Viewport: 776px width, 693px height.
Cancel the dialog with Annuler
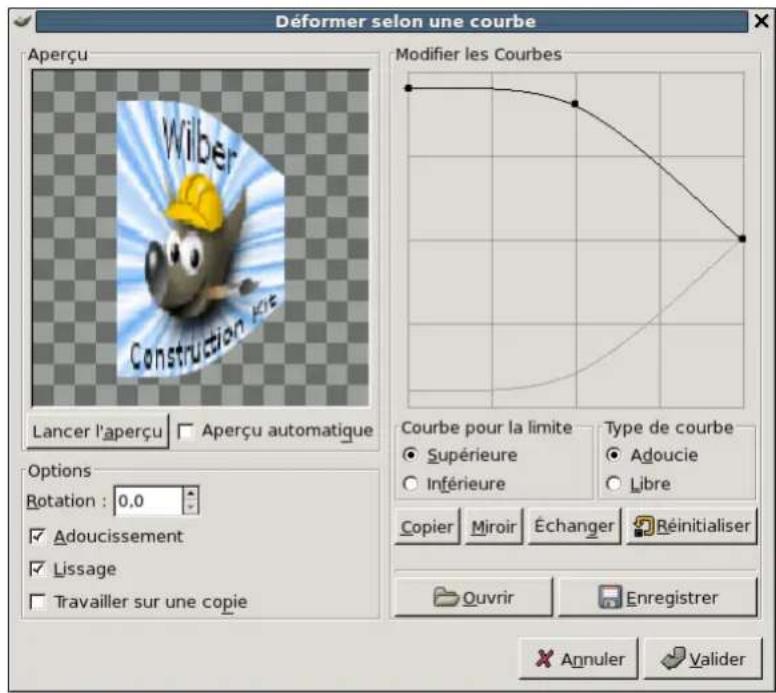pyautogui.click(x=579, y=659)
